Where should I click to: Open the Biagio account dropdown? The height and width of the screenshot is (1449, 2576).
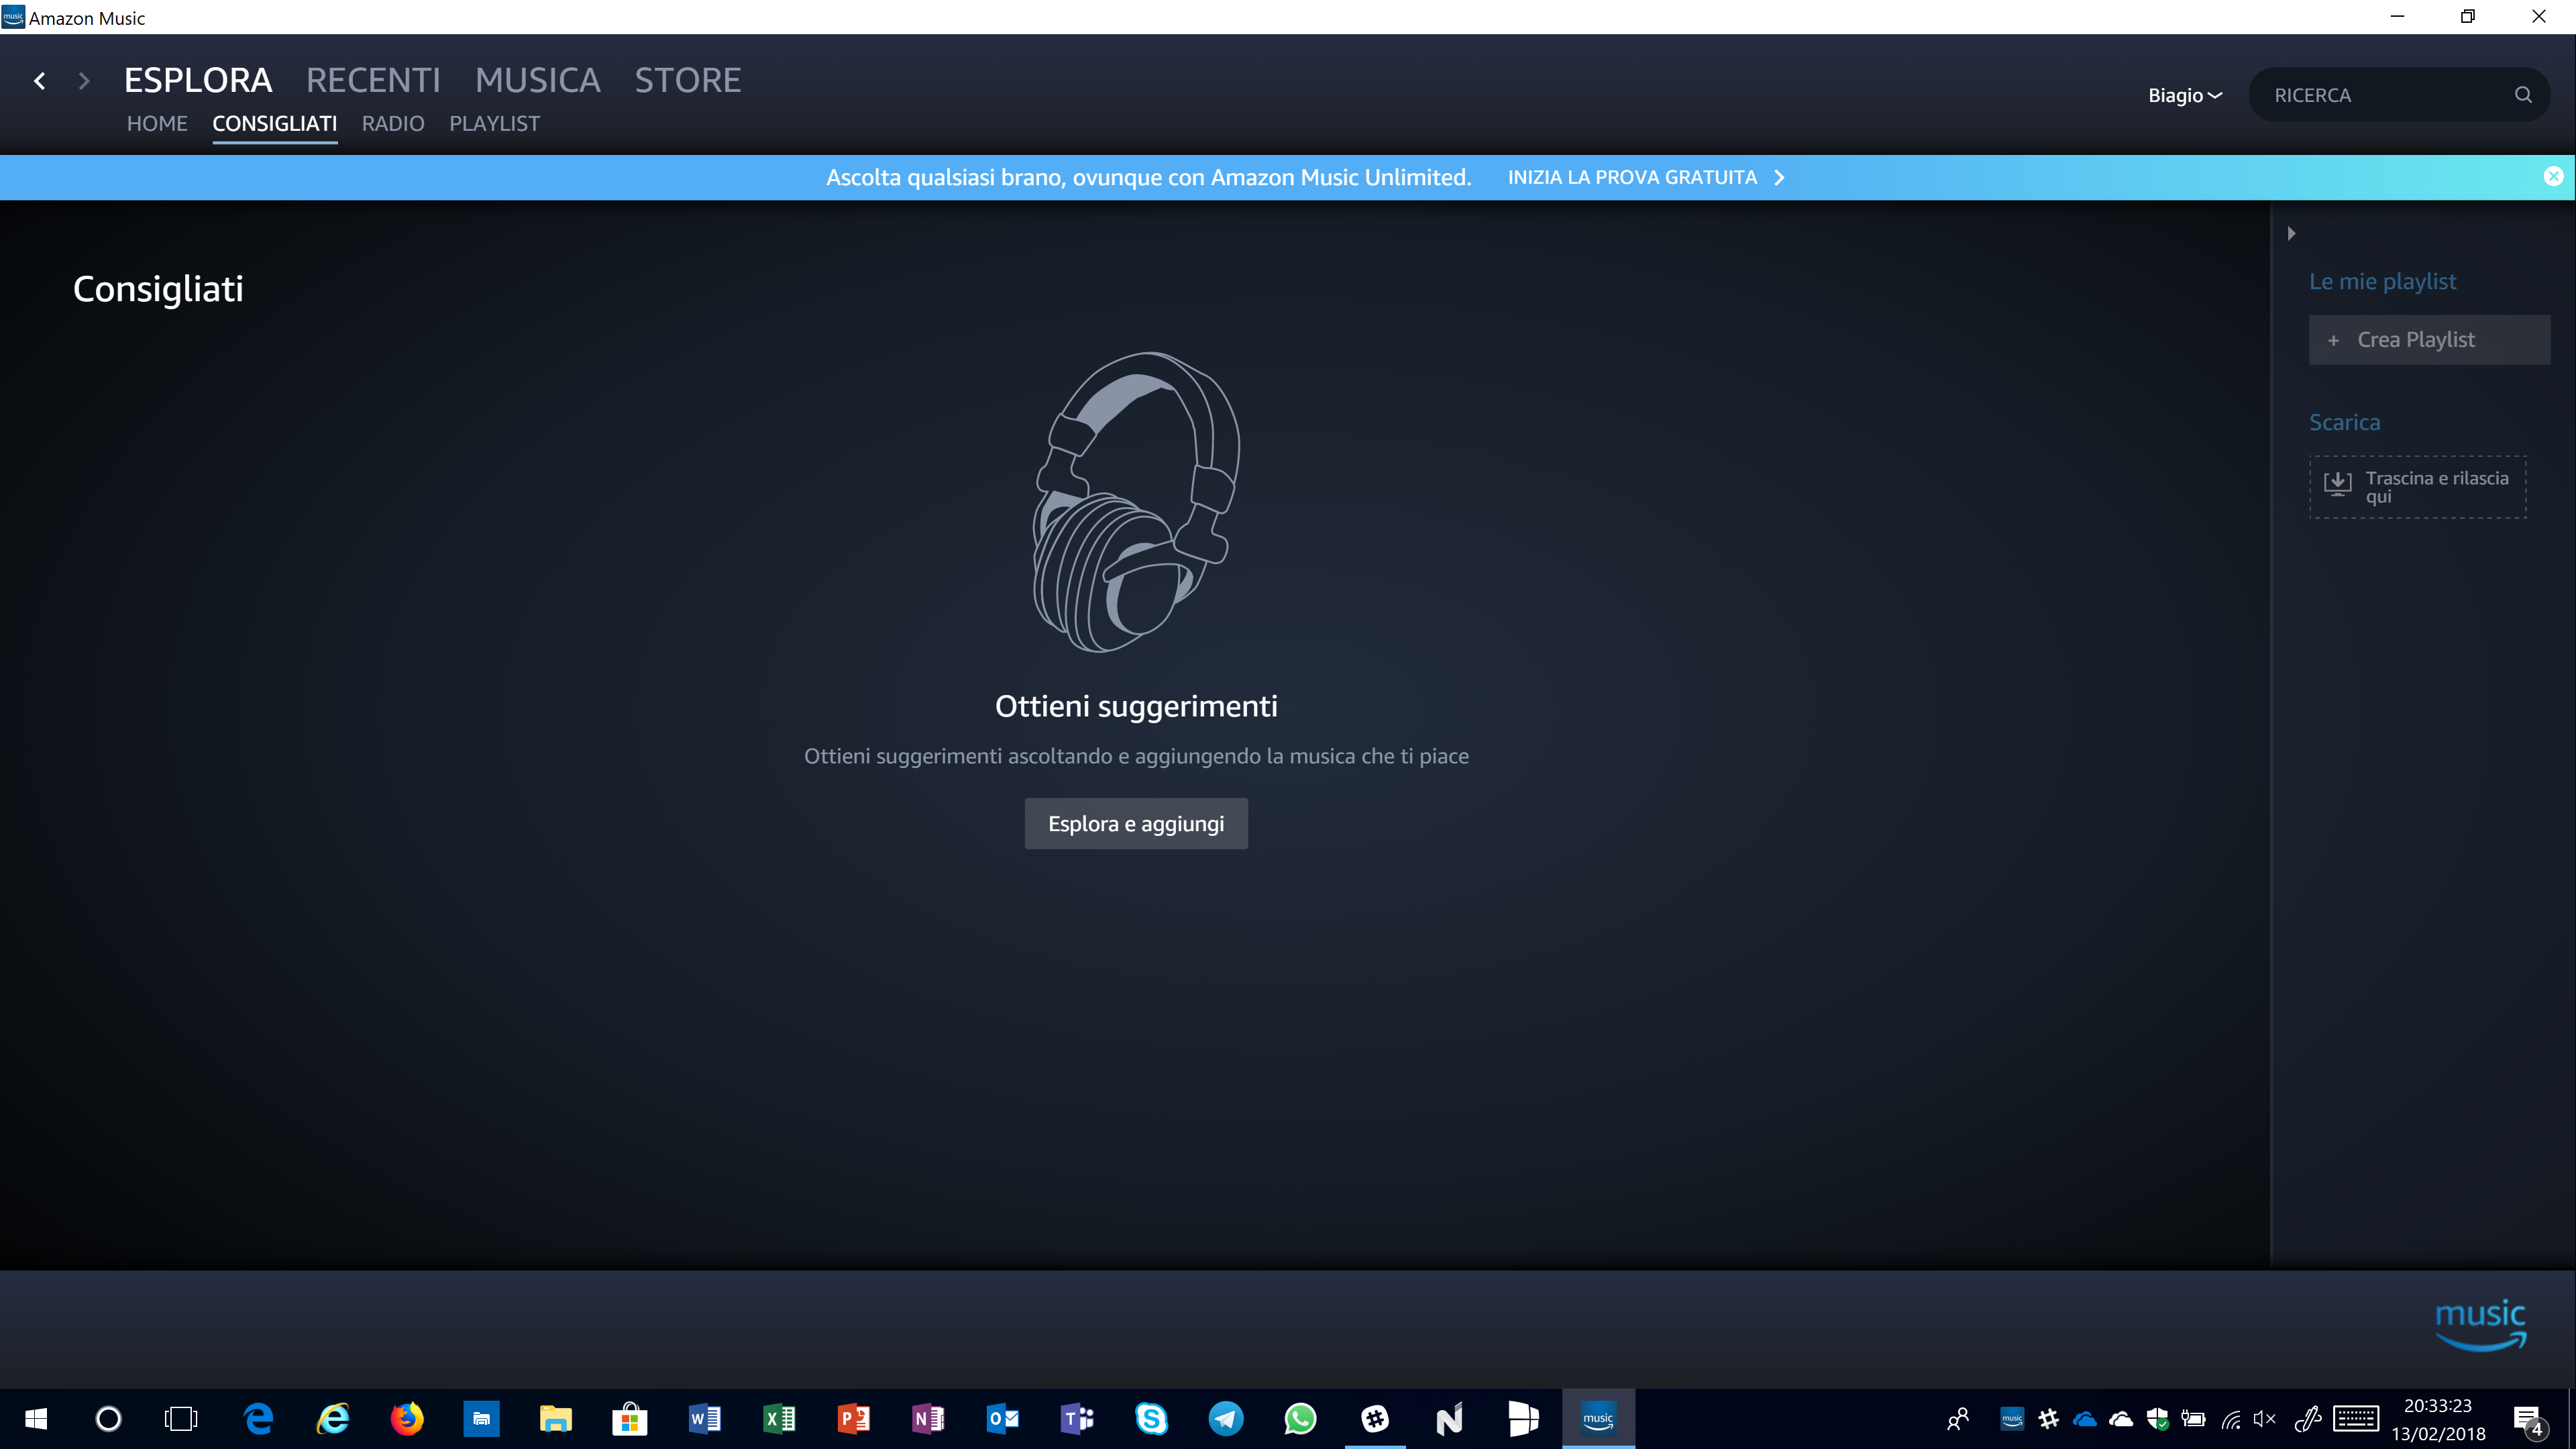click(x=2185, y=95)
